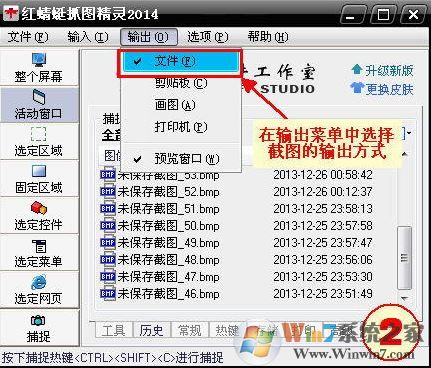Click BMP icon of 未保存截图_52.bmp
This screenshot has height=368, width=431.
click(108, 191)
